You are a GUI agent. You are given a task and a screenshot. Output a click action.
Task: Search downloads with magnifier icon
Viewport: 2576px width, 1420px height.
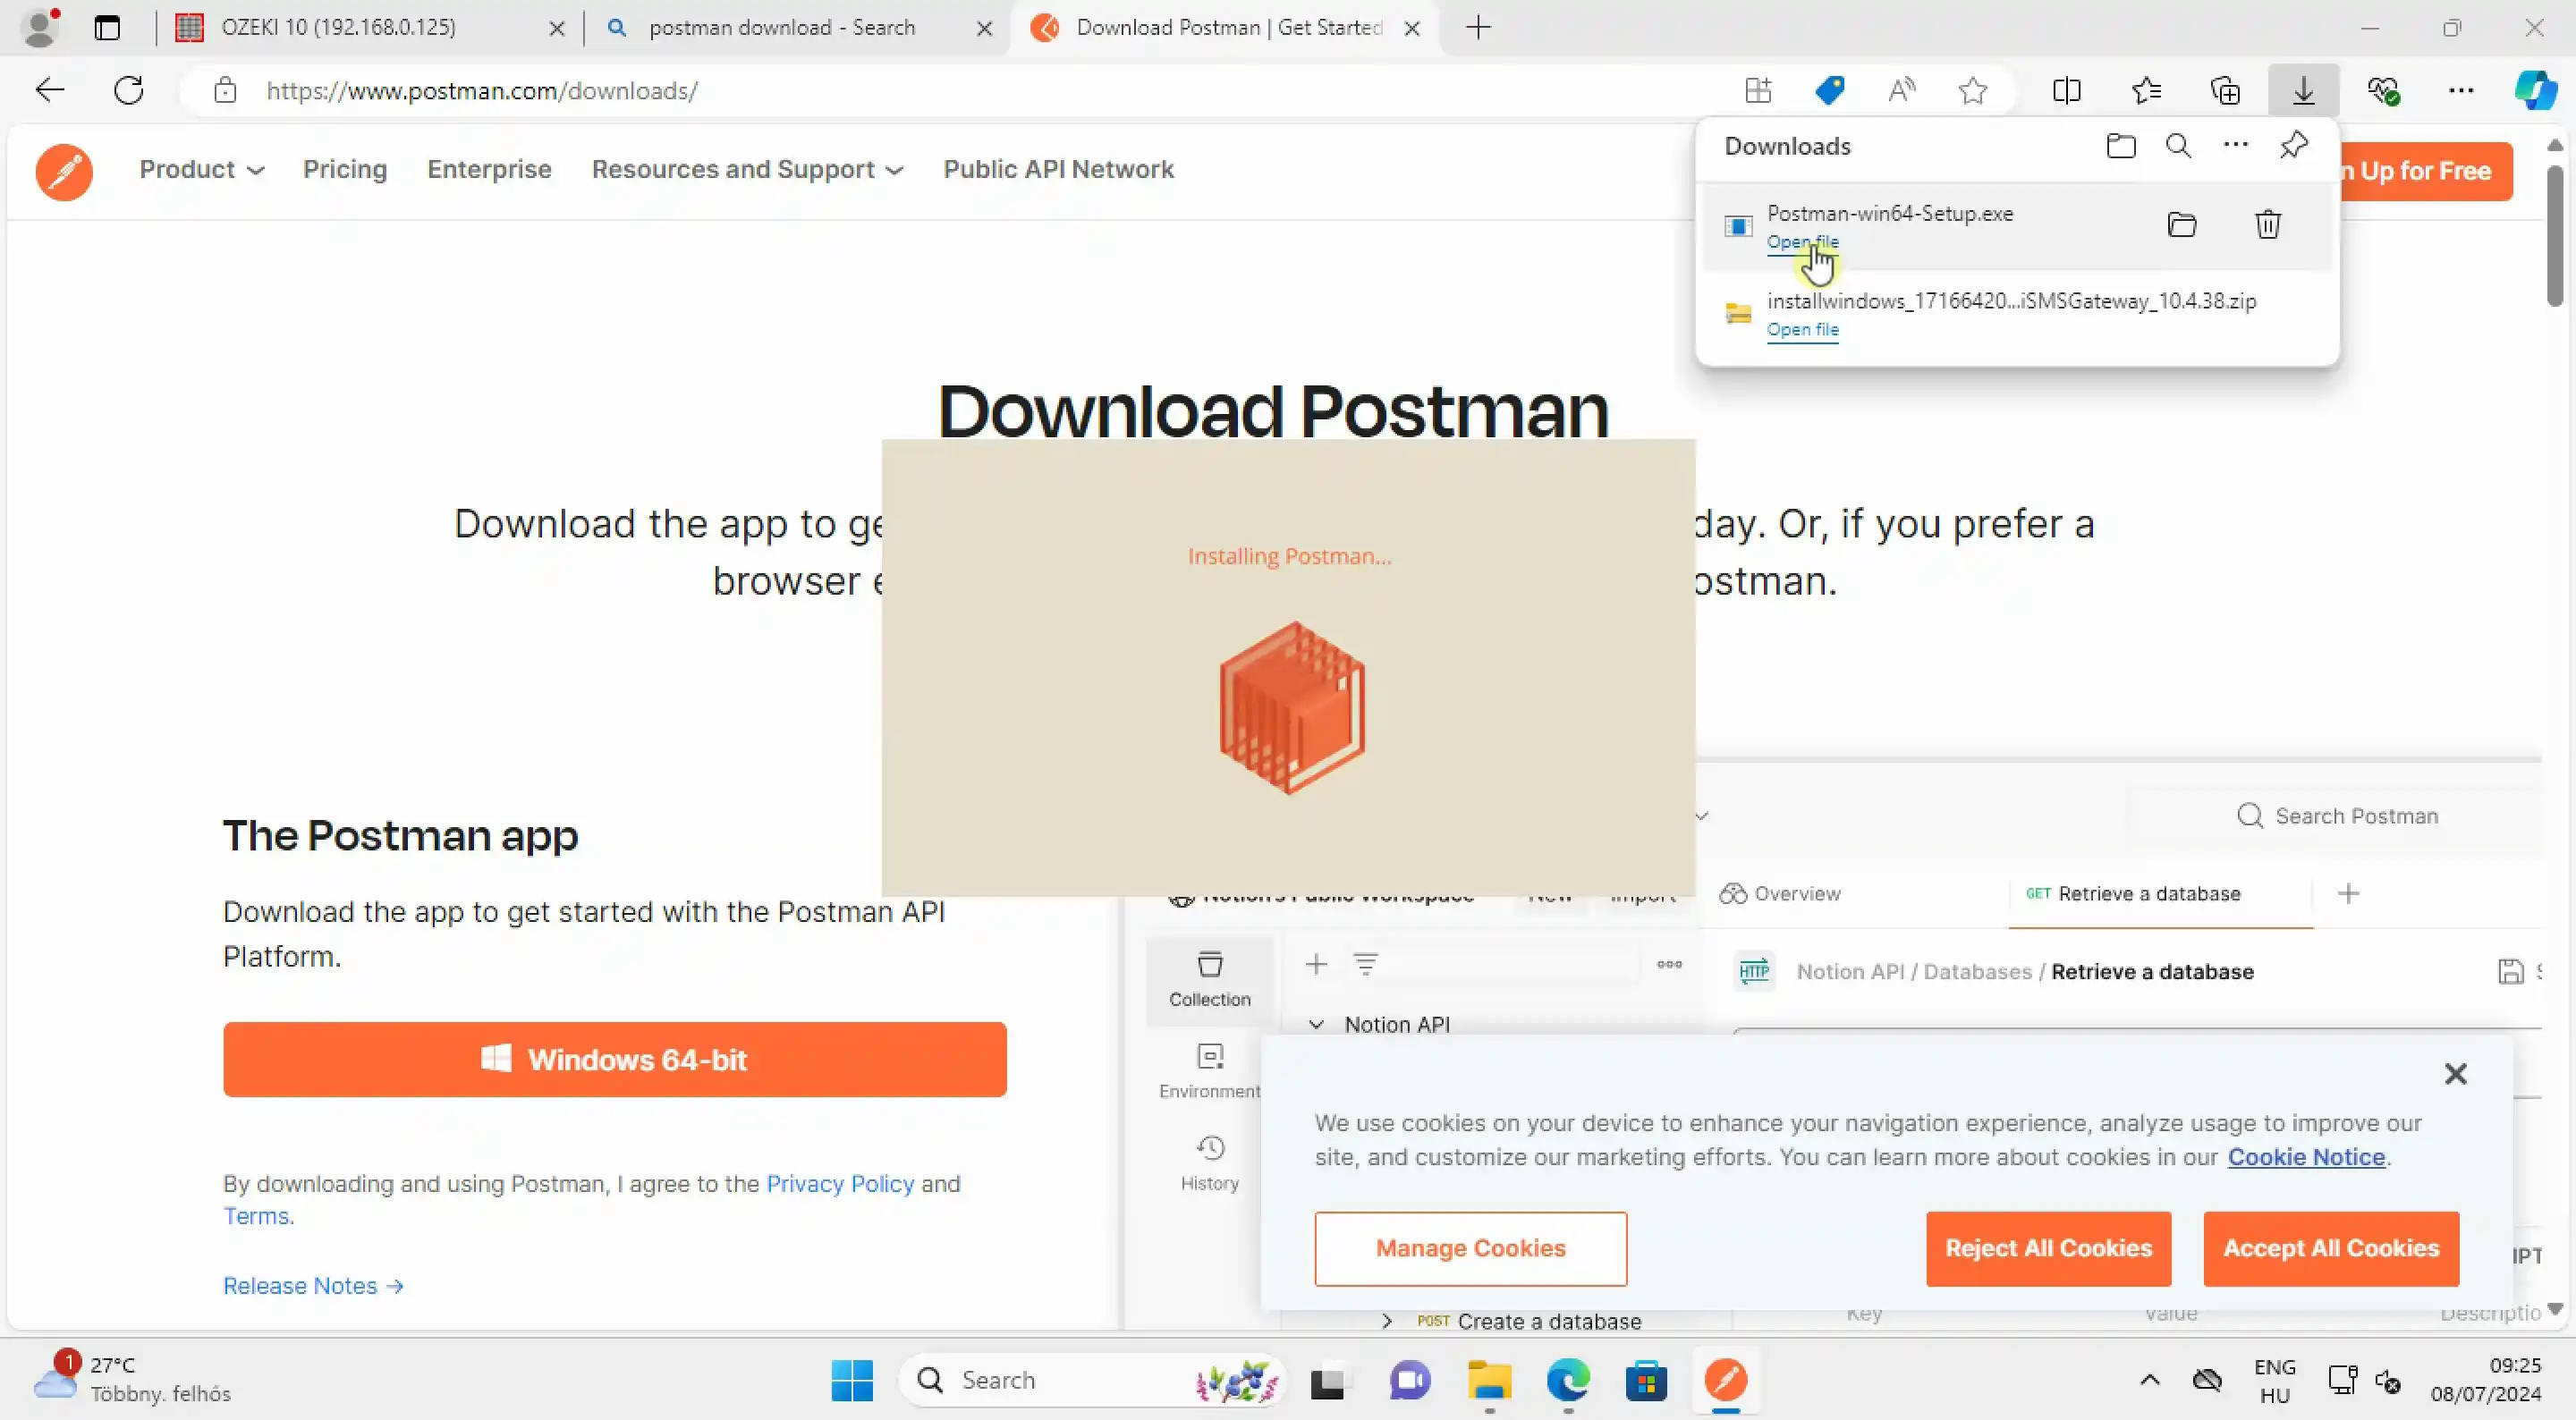click(x=2178, y=146)
